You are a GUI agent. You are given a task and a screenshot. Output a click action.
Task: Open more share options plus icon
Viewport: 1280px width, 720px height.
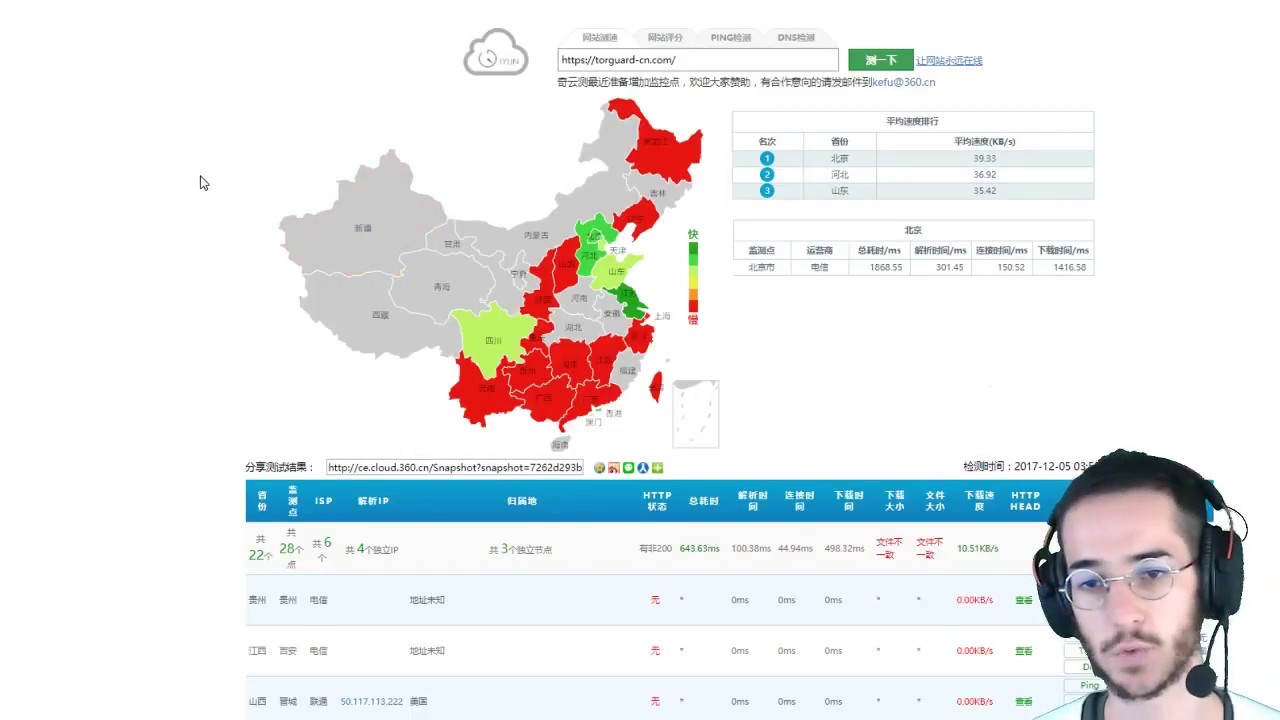pos(658,467)
